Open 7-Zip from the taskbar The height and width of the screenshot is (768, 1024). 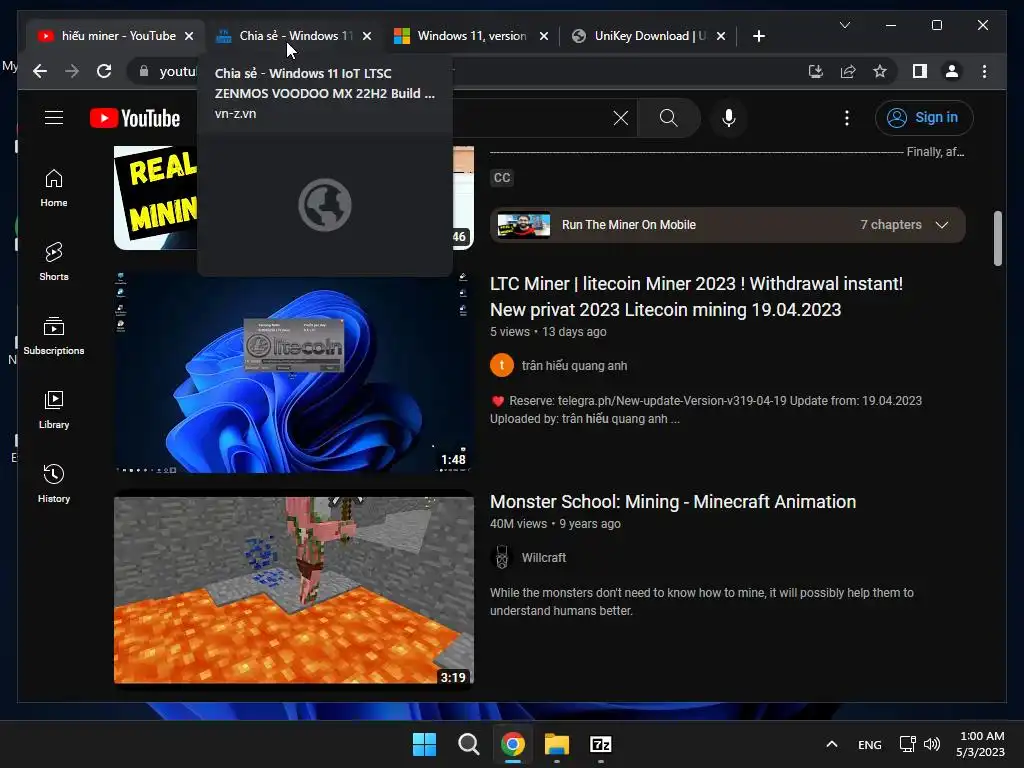601,744
